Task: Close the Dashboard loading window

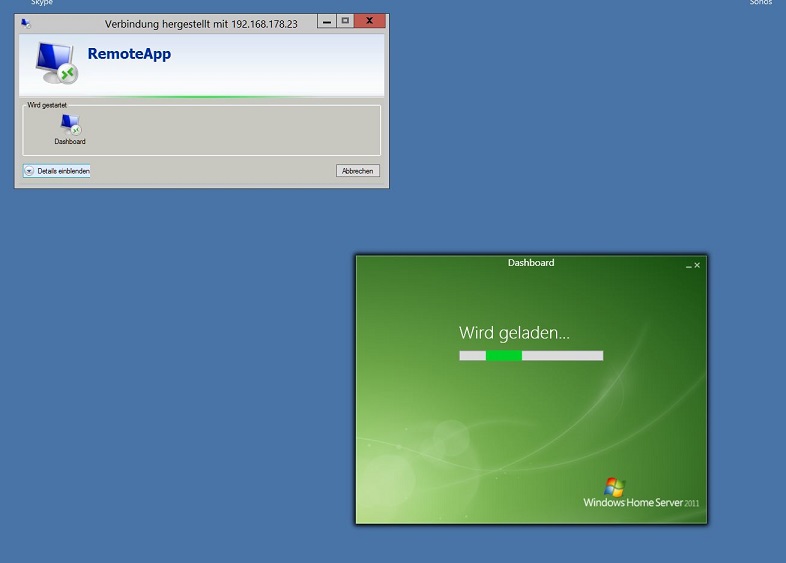Action: (697, 265)
